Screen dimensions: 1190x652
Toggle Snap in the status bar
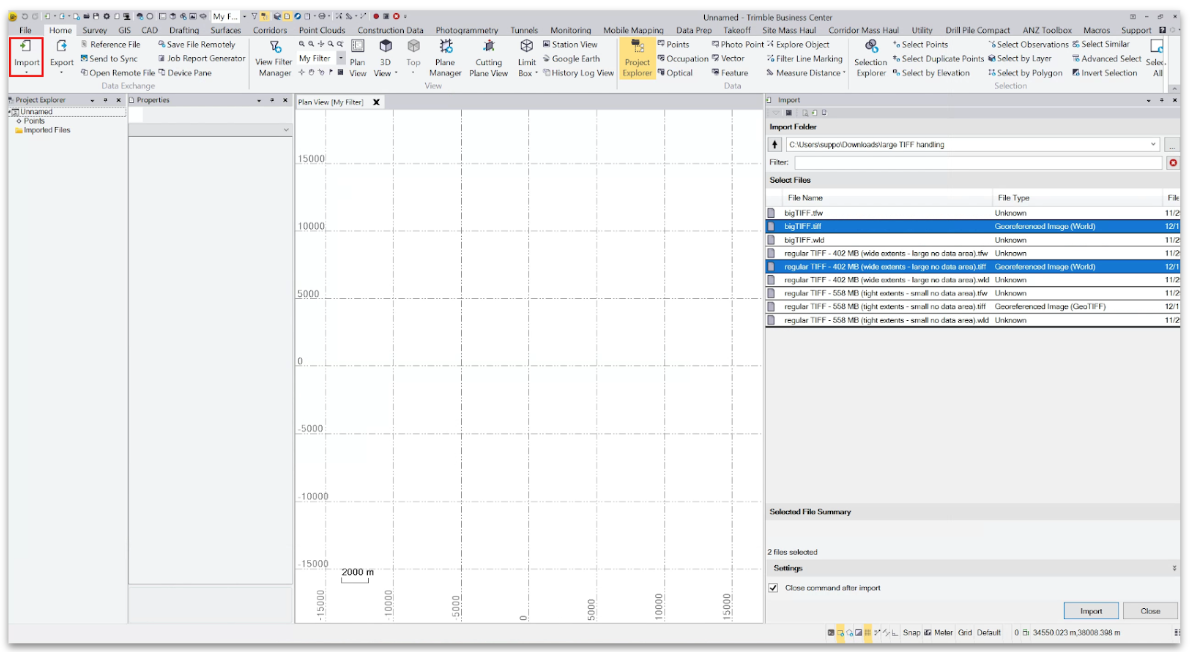(911, 633)
